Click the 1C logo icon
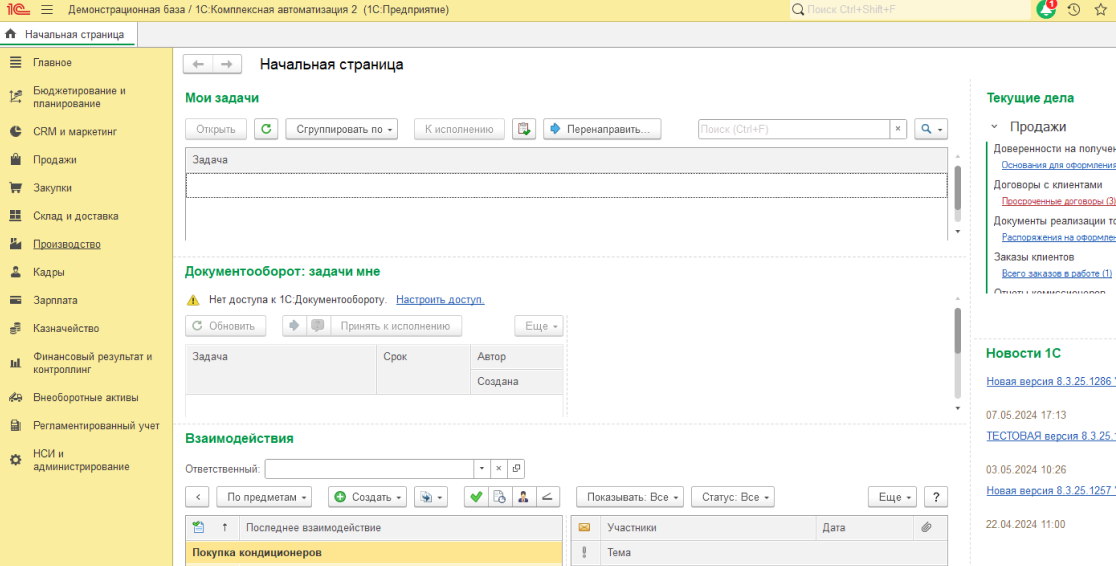This screenshot has height=566, width=1116. (18, 10)
